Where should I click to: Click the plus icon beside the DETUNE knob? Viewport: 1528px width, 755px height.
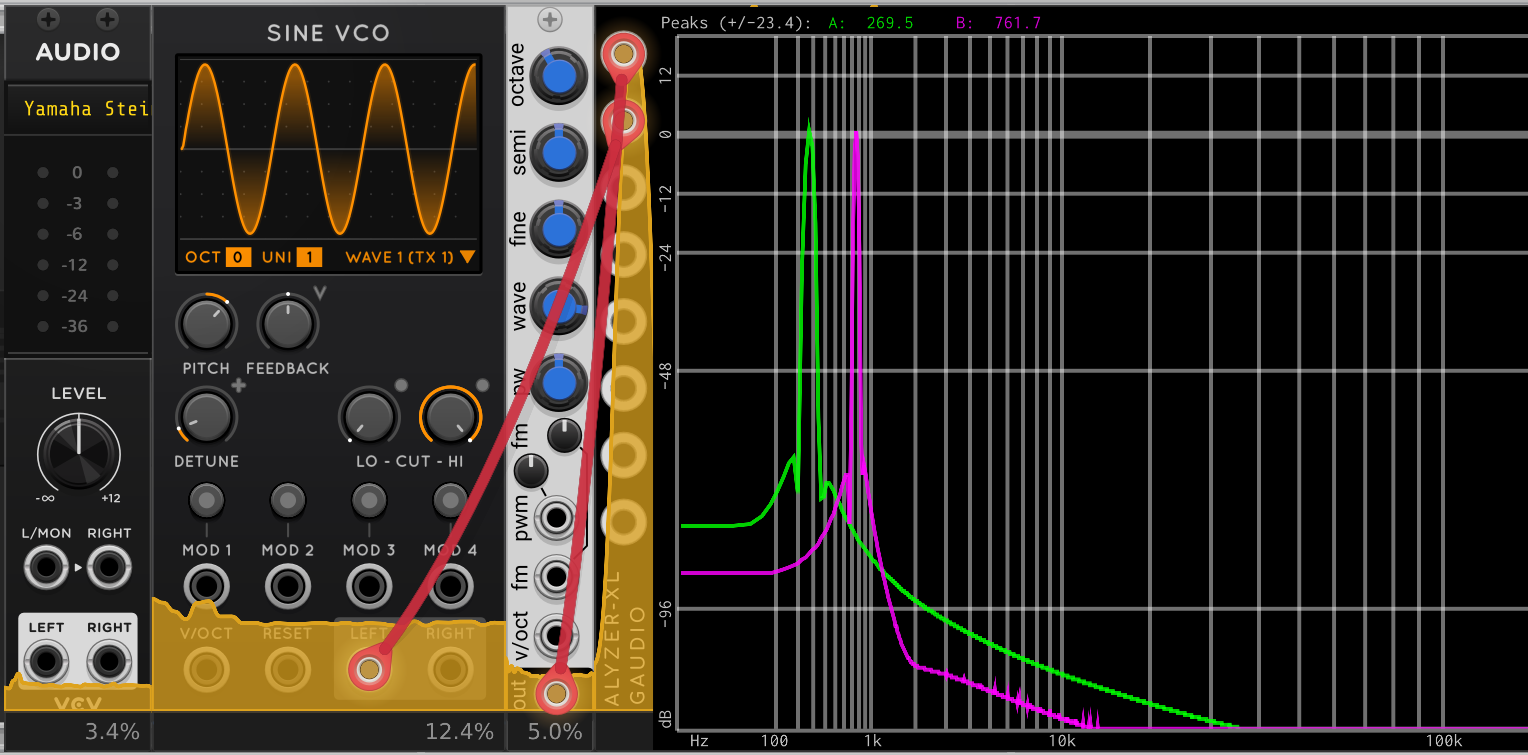[238, 386]
